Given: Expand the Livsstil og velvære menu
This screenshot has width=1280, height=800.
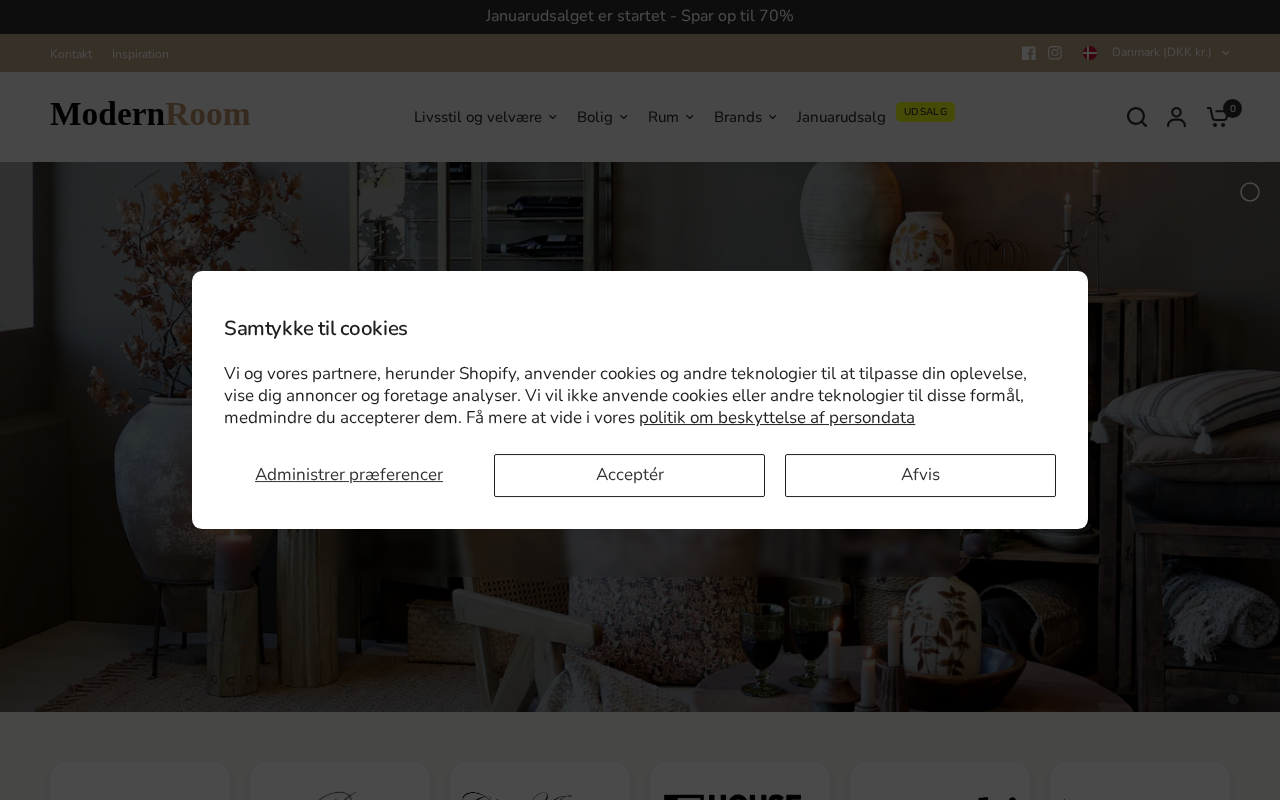Looking at the screenshot, I should (x=485, y=117).
